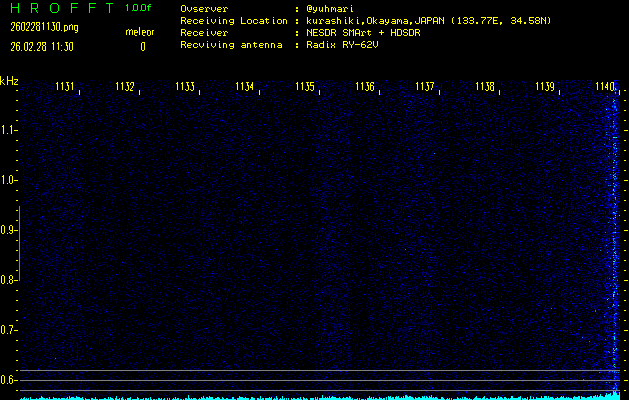The width and height of the screenshot is (629, 400).
Task: Select the 26.02.28 11:30 timestamp
Action: tap(42, 46)
